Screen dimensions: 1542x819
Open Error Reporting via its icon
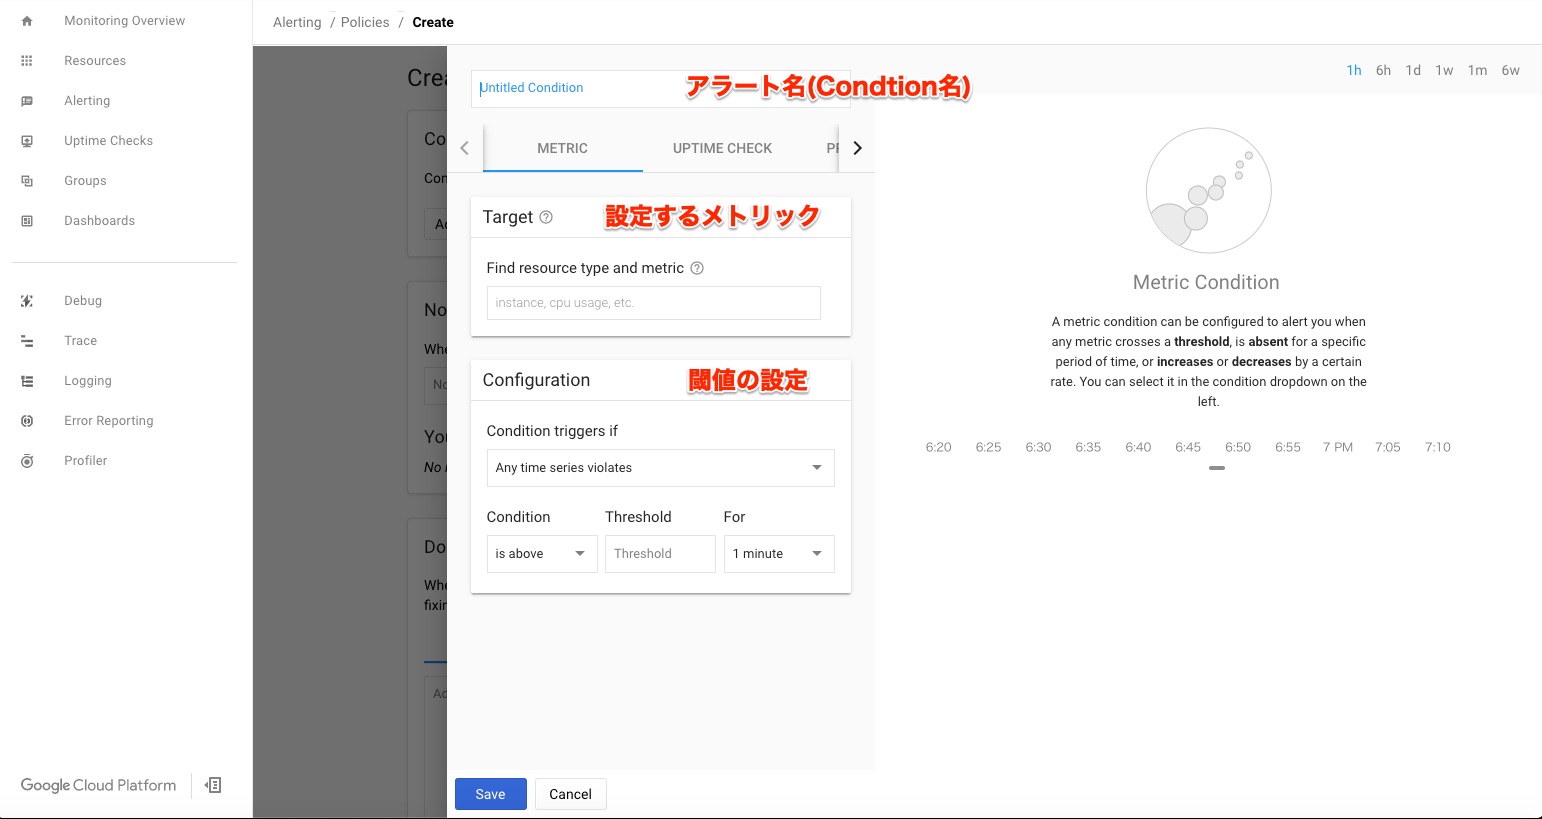[x=27, y=420]
